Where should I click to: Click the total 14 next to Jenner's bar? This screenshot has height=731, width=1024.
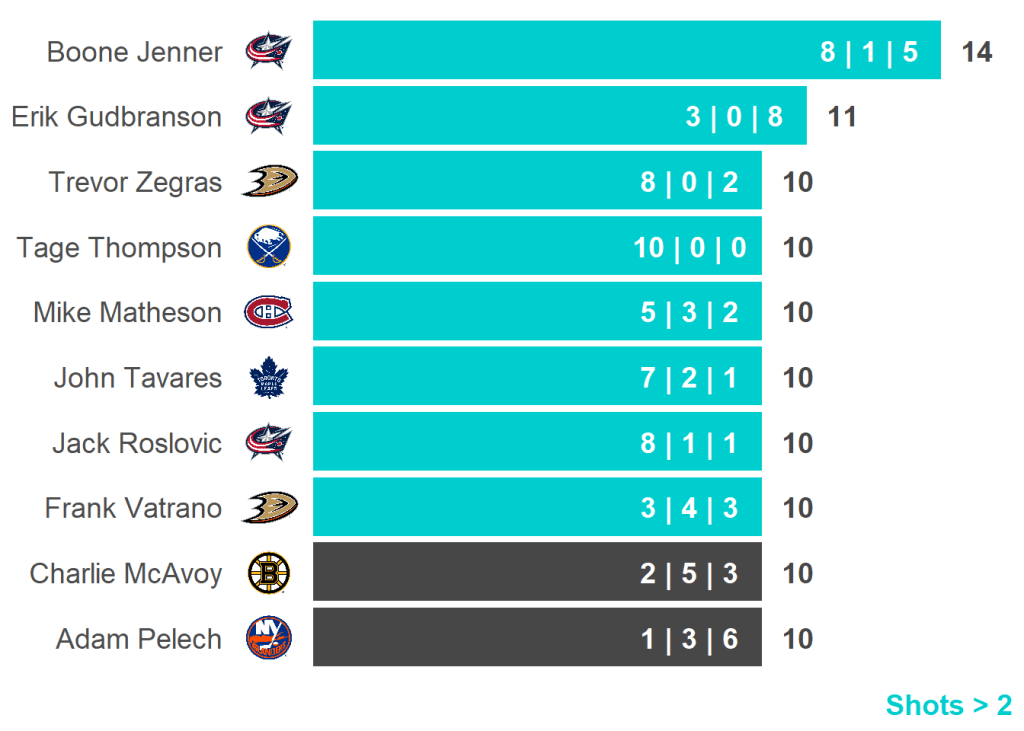click(976, 52)
